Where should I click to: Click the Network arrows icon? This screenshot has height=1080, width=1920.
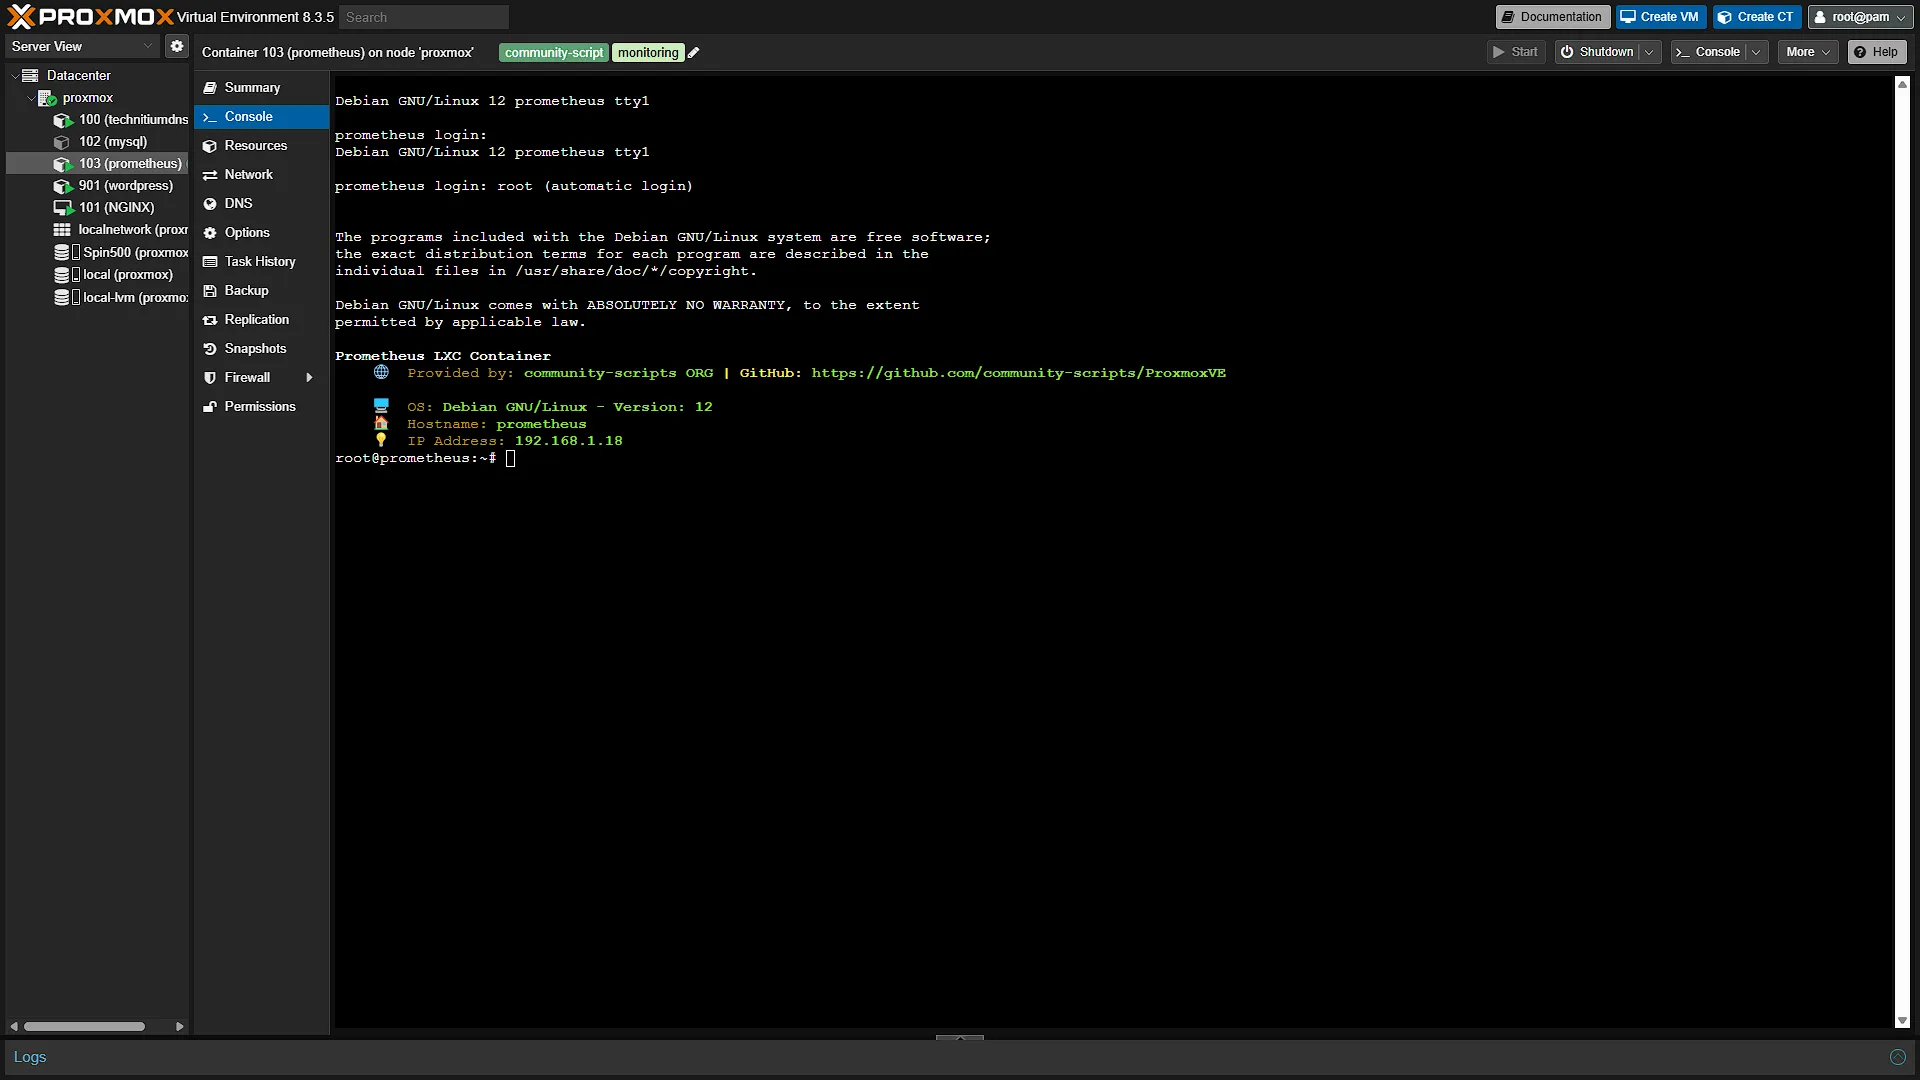click(210, 175)
